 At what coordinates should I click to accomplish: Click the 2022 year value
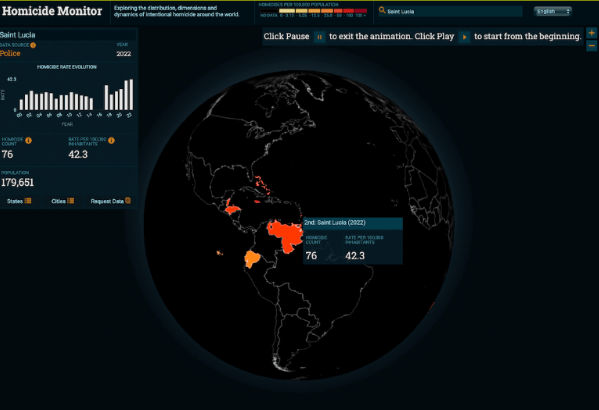124,54
